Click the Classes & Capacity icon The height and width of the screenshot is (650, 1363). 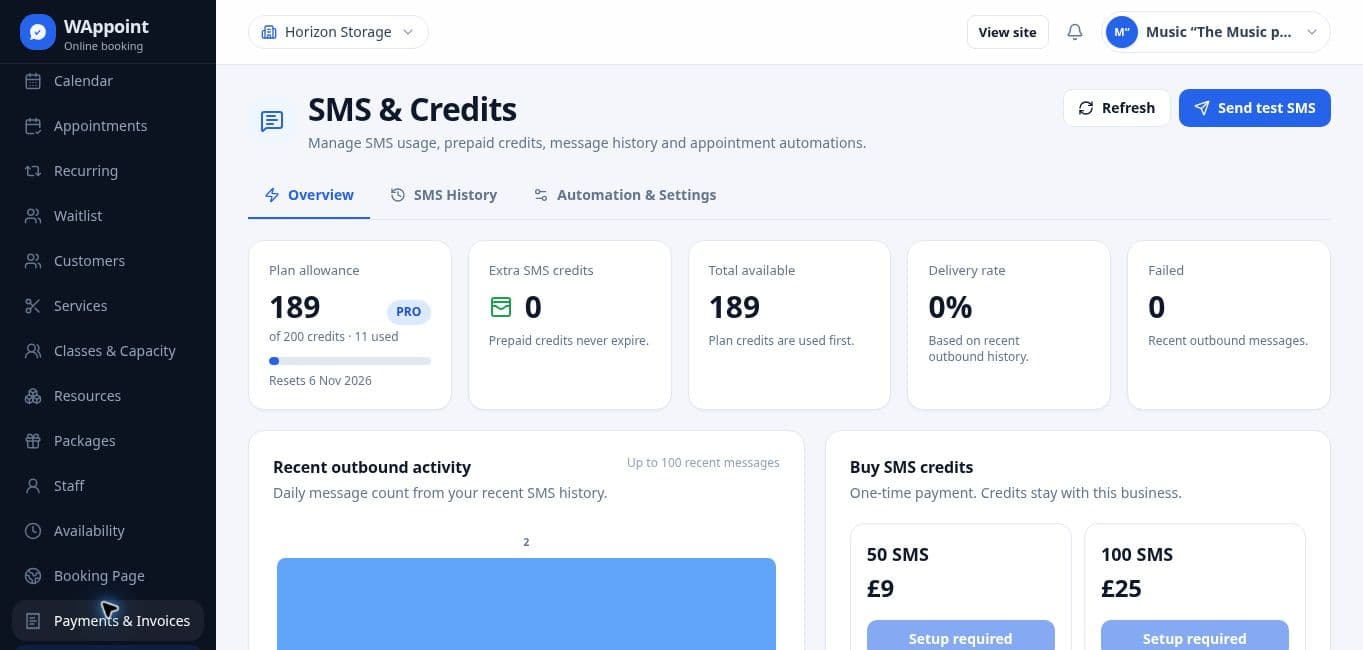coord(33,351)
